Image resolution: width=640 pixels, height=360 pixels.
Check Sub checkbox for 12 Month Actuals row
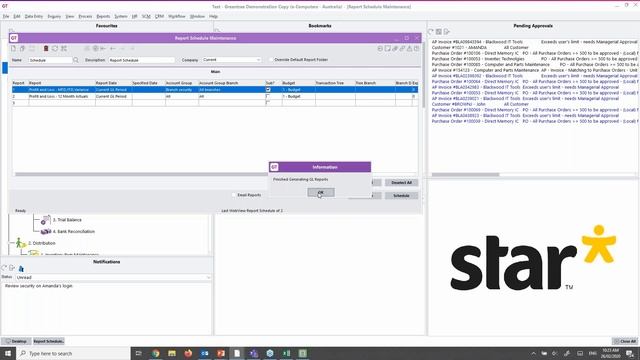(268, 96)
